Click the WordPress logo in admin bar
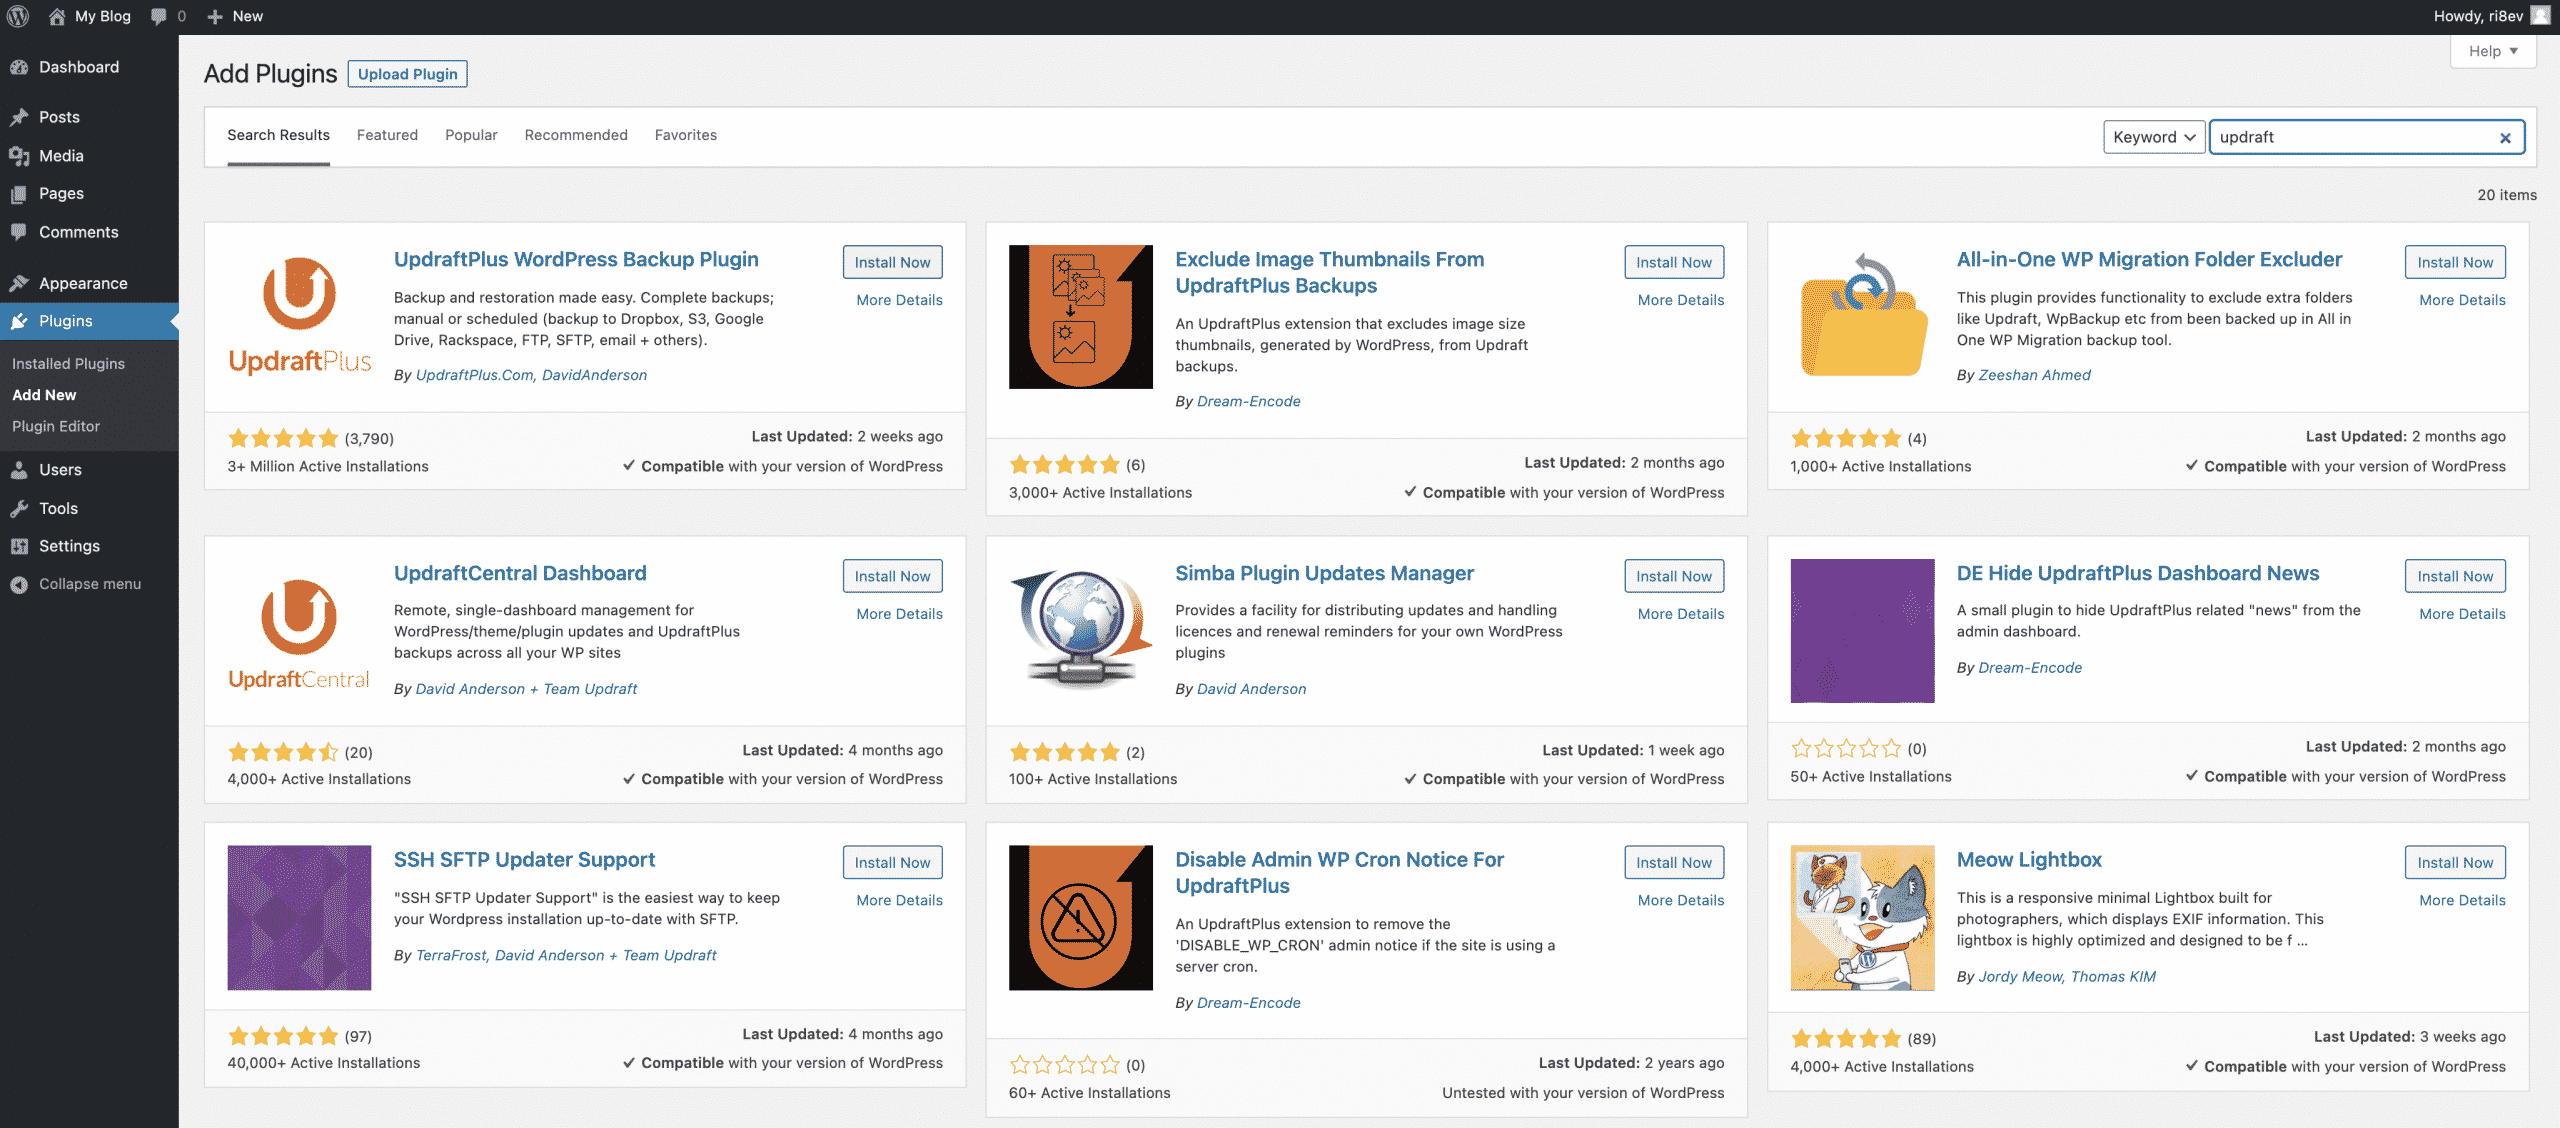Viewport: 2560px width, 1128px height. (x=18, y=16)
